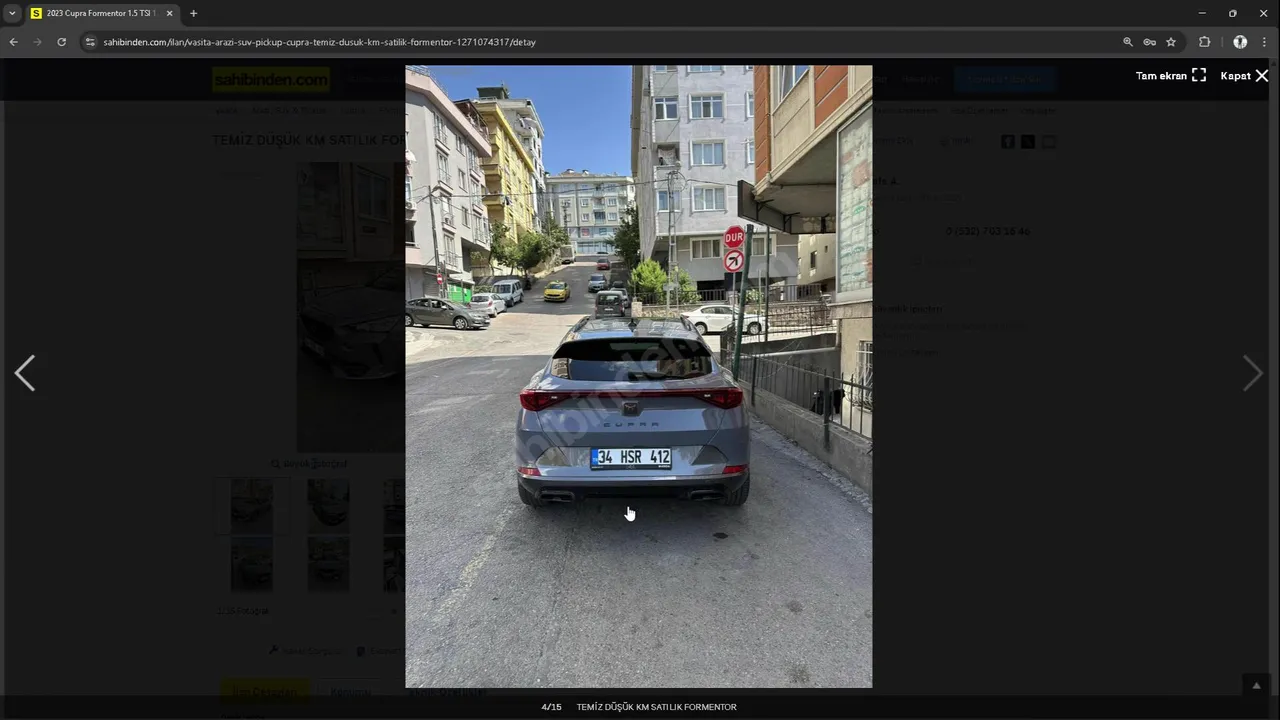Open the zoom magnifier icon in address bar
Image resolution: width=1280 pixels, height=720 pixels.
tap(1128, 42)
